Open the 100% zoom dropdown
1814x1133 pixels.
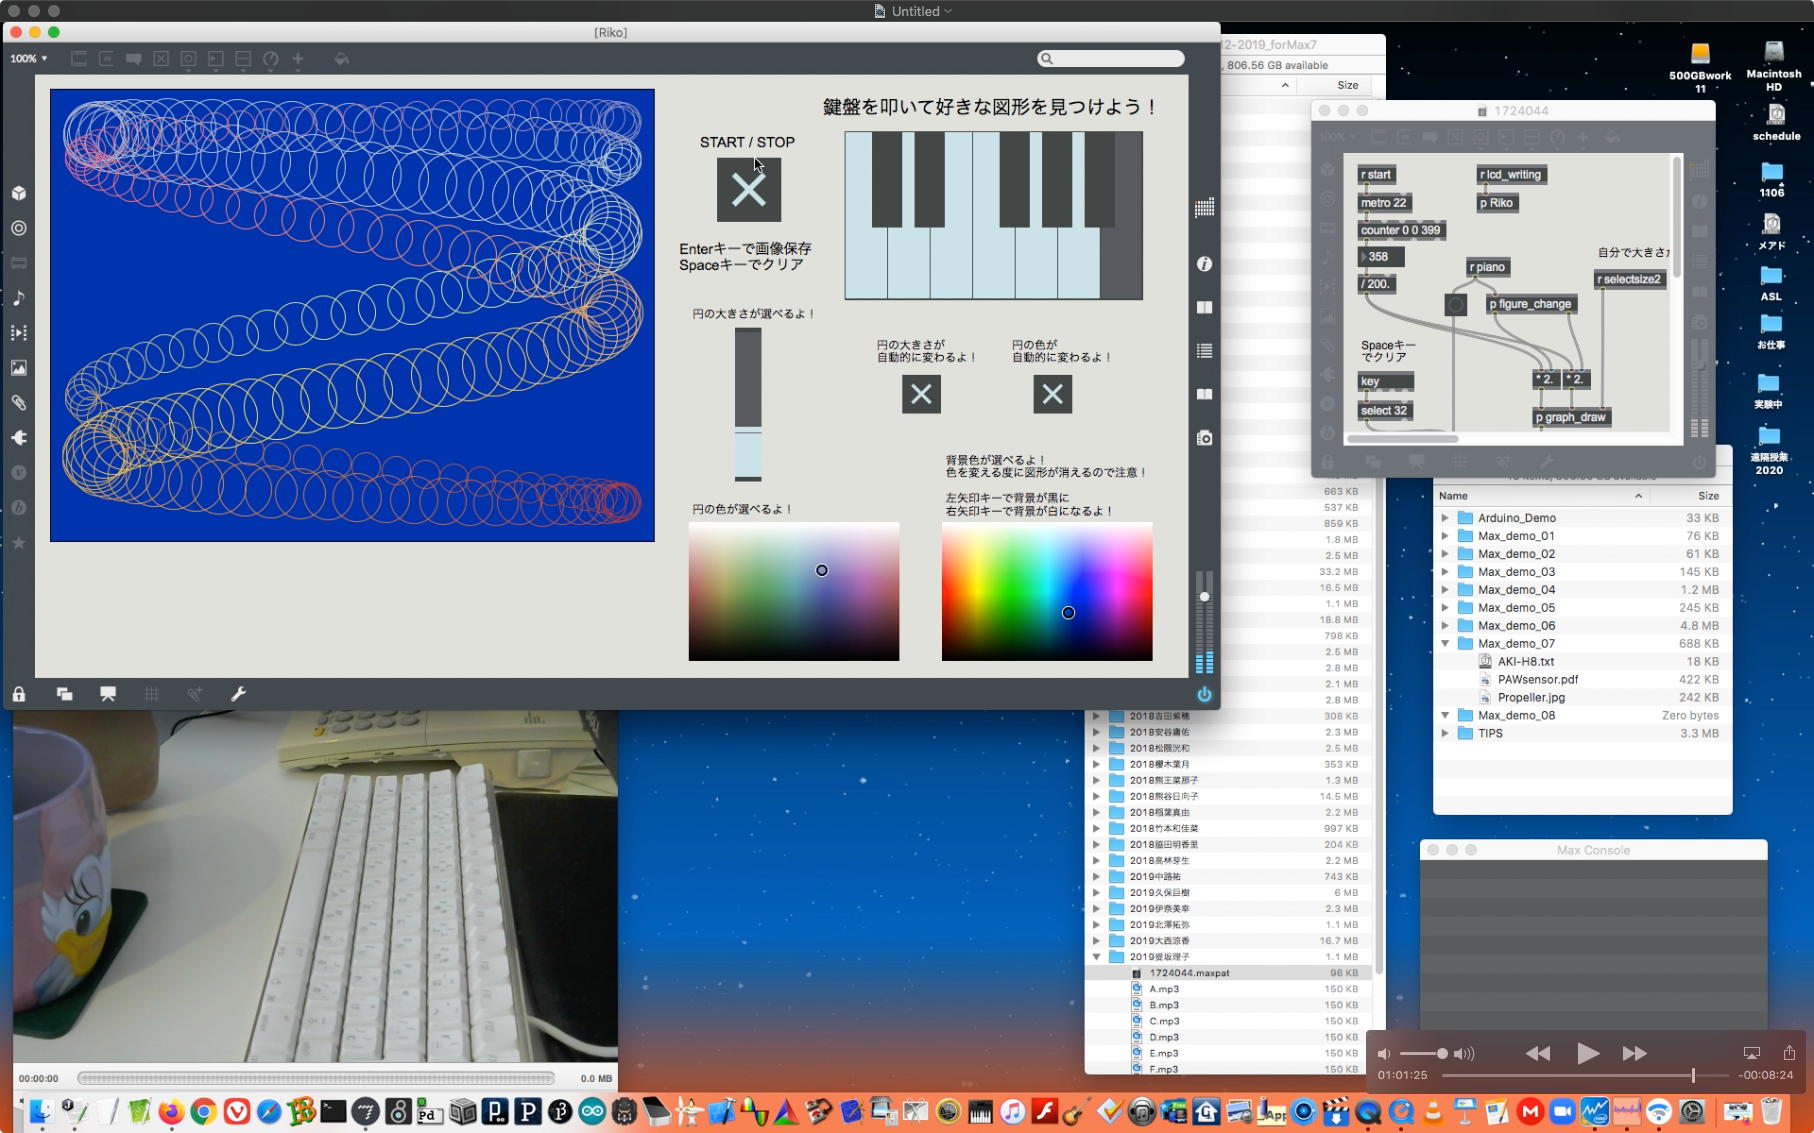click(x=28, y=59)
